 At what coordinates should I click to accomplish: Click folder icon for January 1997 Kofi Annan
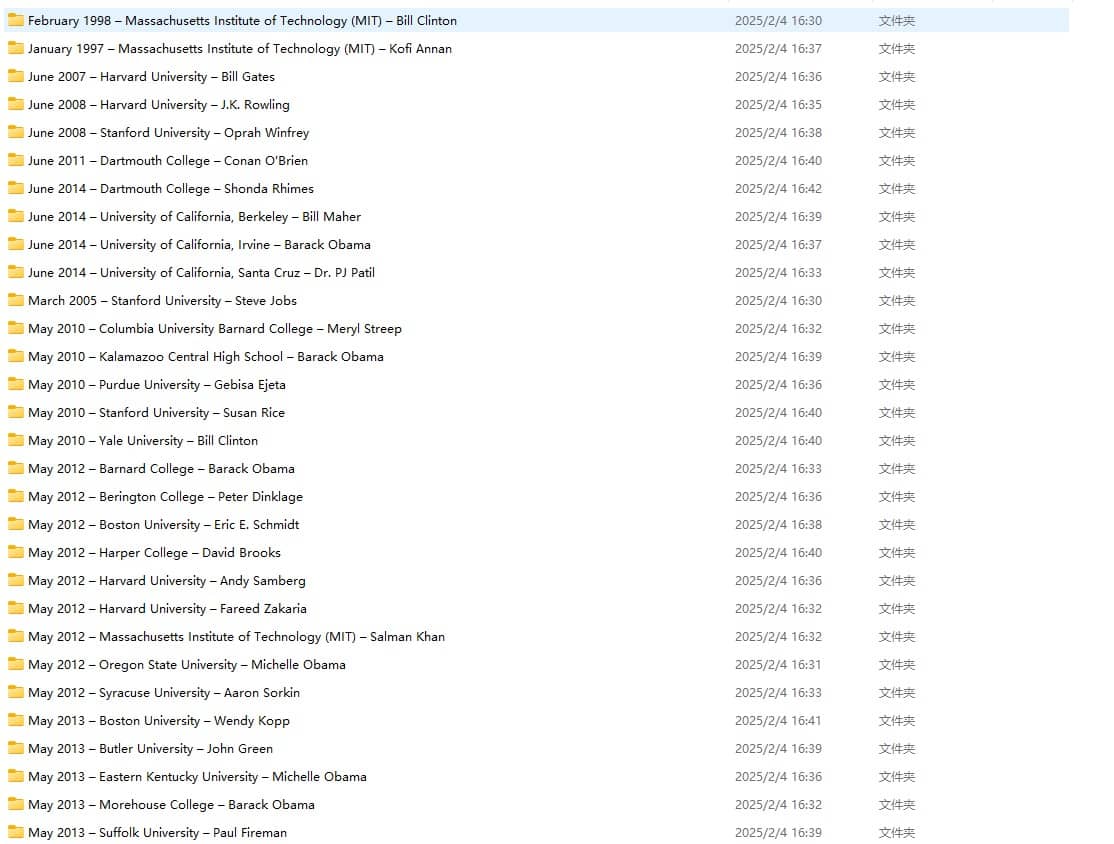pyautogui.click(x=16, y=48)
